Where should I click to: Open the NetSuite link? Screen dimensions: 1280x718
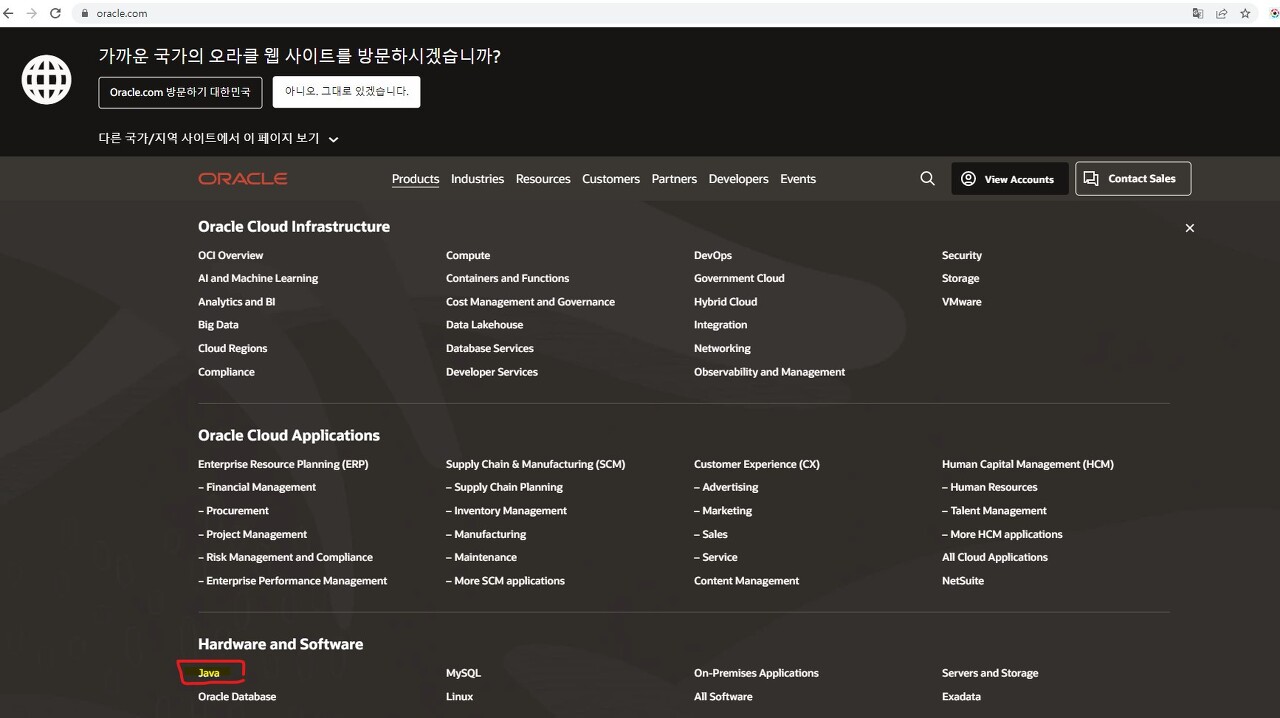tap(963, 580)
